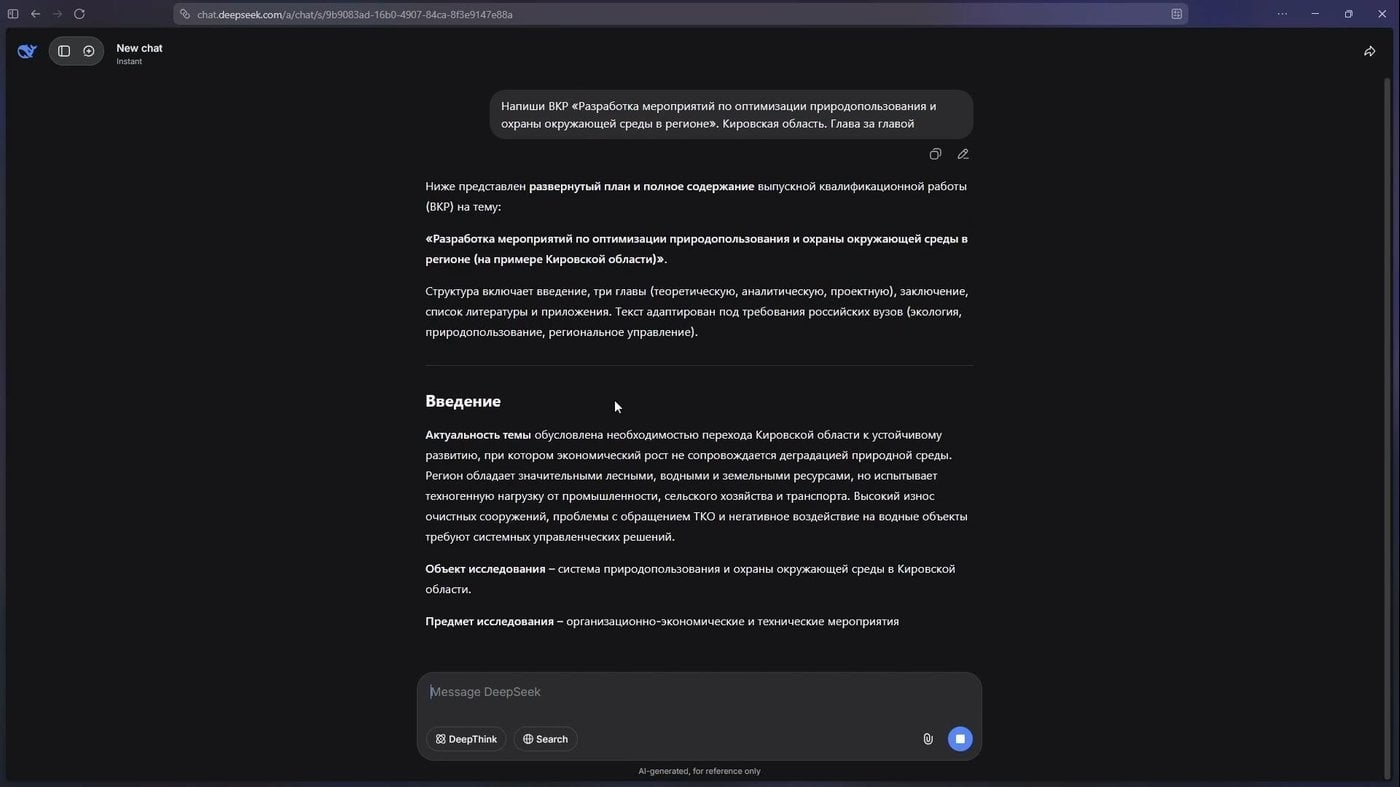Screen dimensions: 1400x787
Task: Enable web Search mode
Action: pos(545,739)
